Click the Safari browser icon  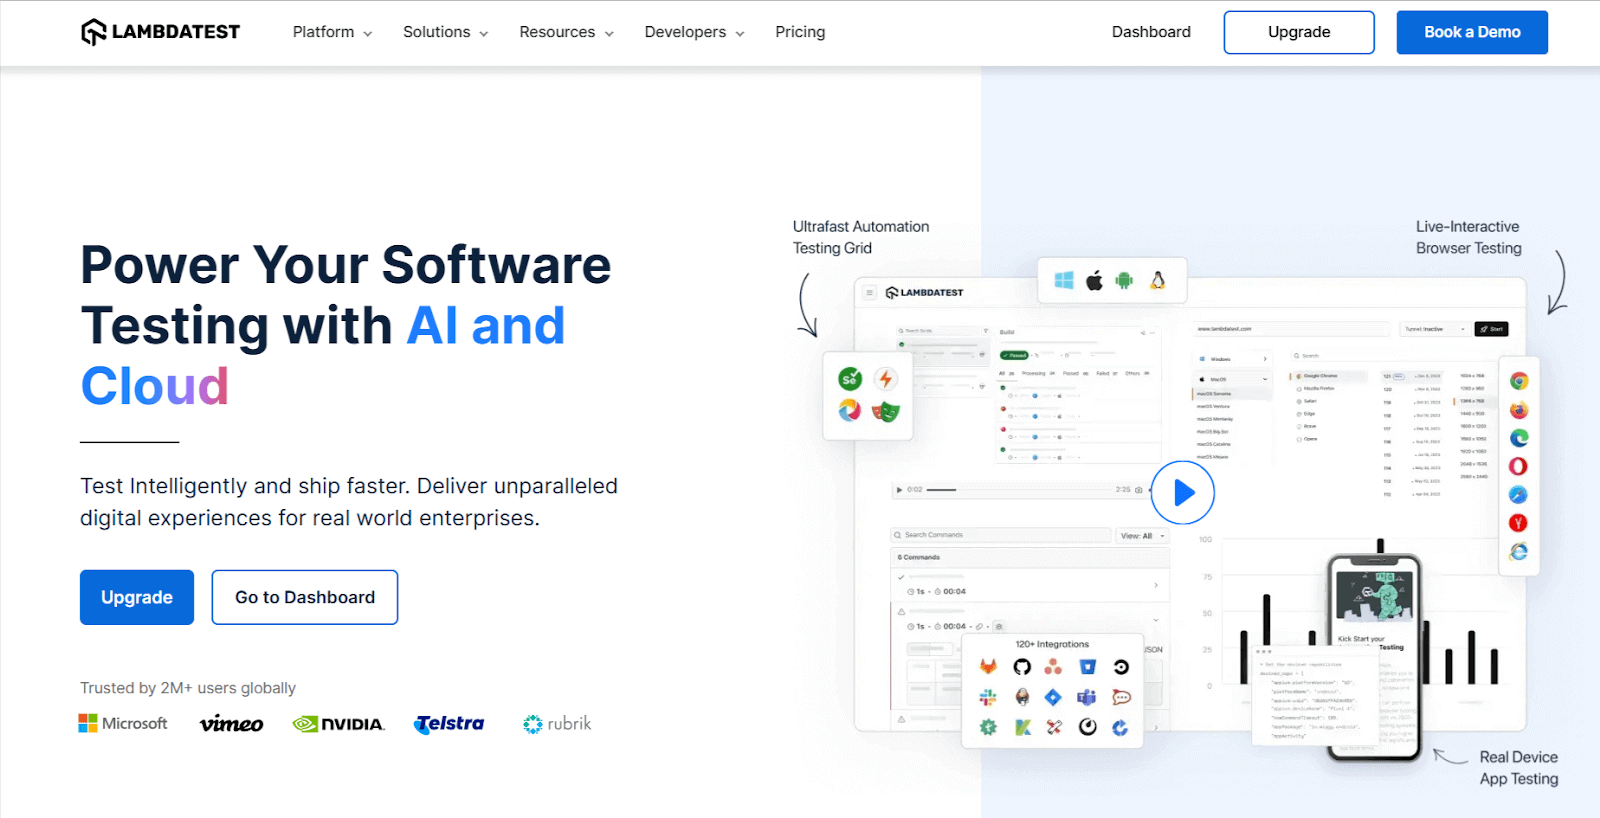1519,495
